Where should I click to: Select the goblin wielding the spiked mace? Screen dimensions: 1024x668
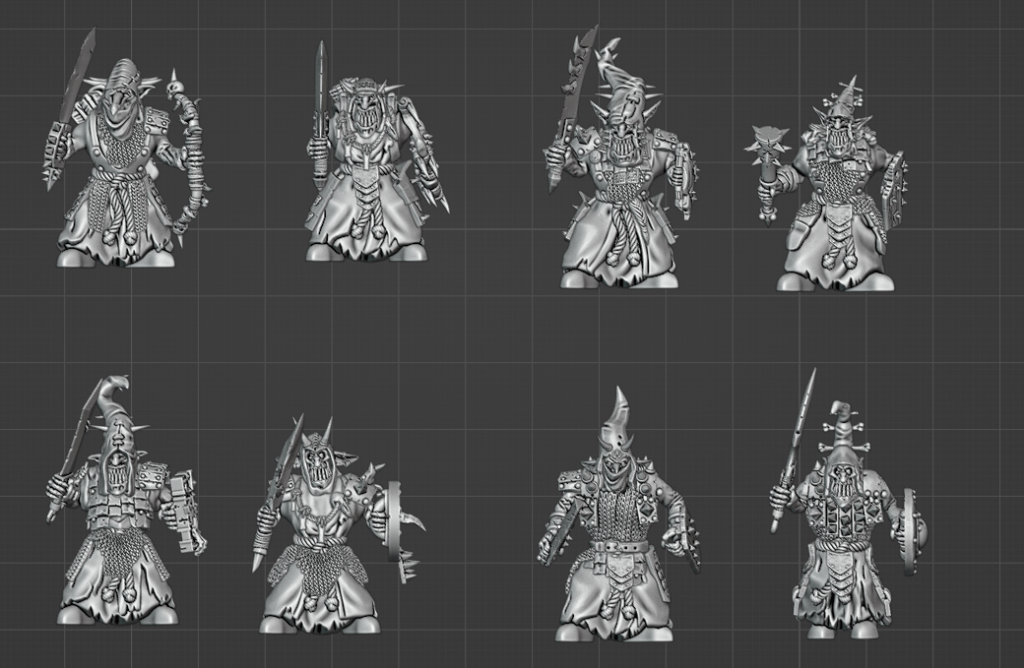click(838, 200)
